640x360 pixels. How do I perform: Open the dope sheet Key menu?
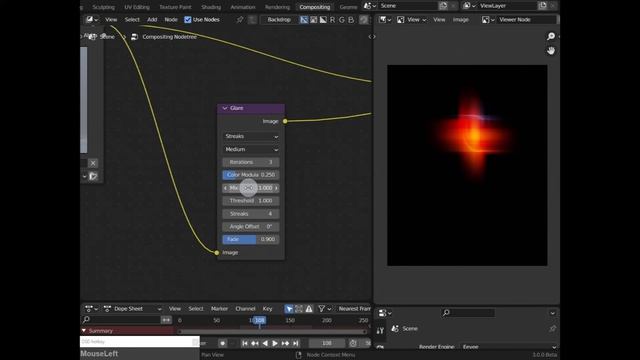click(x=267, y=309)
